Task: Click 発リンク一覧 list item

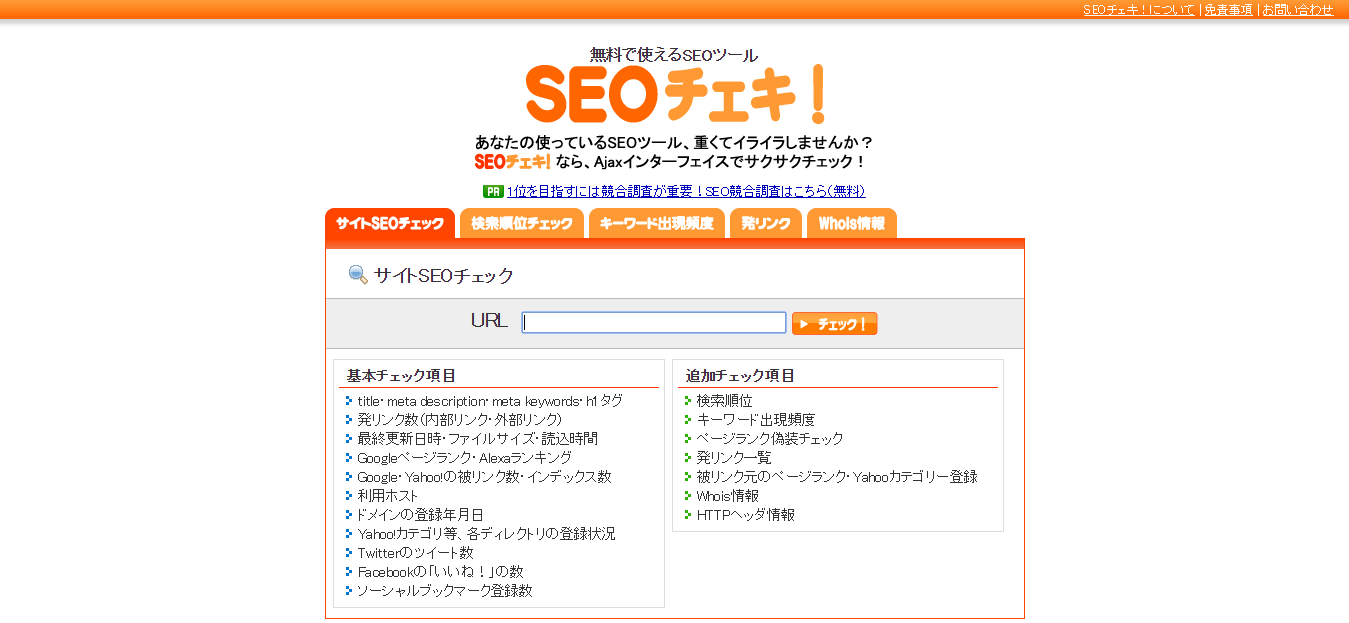Action: pos(734,458)
